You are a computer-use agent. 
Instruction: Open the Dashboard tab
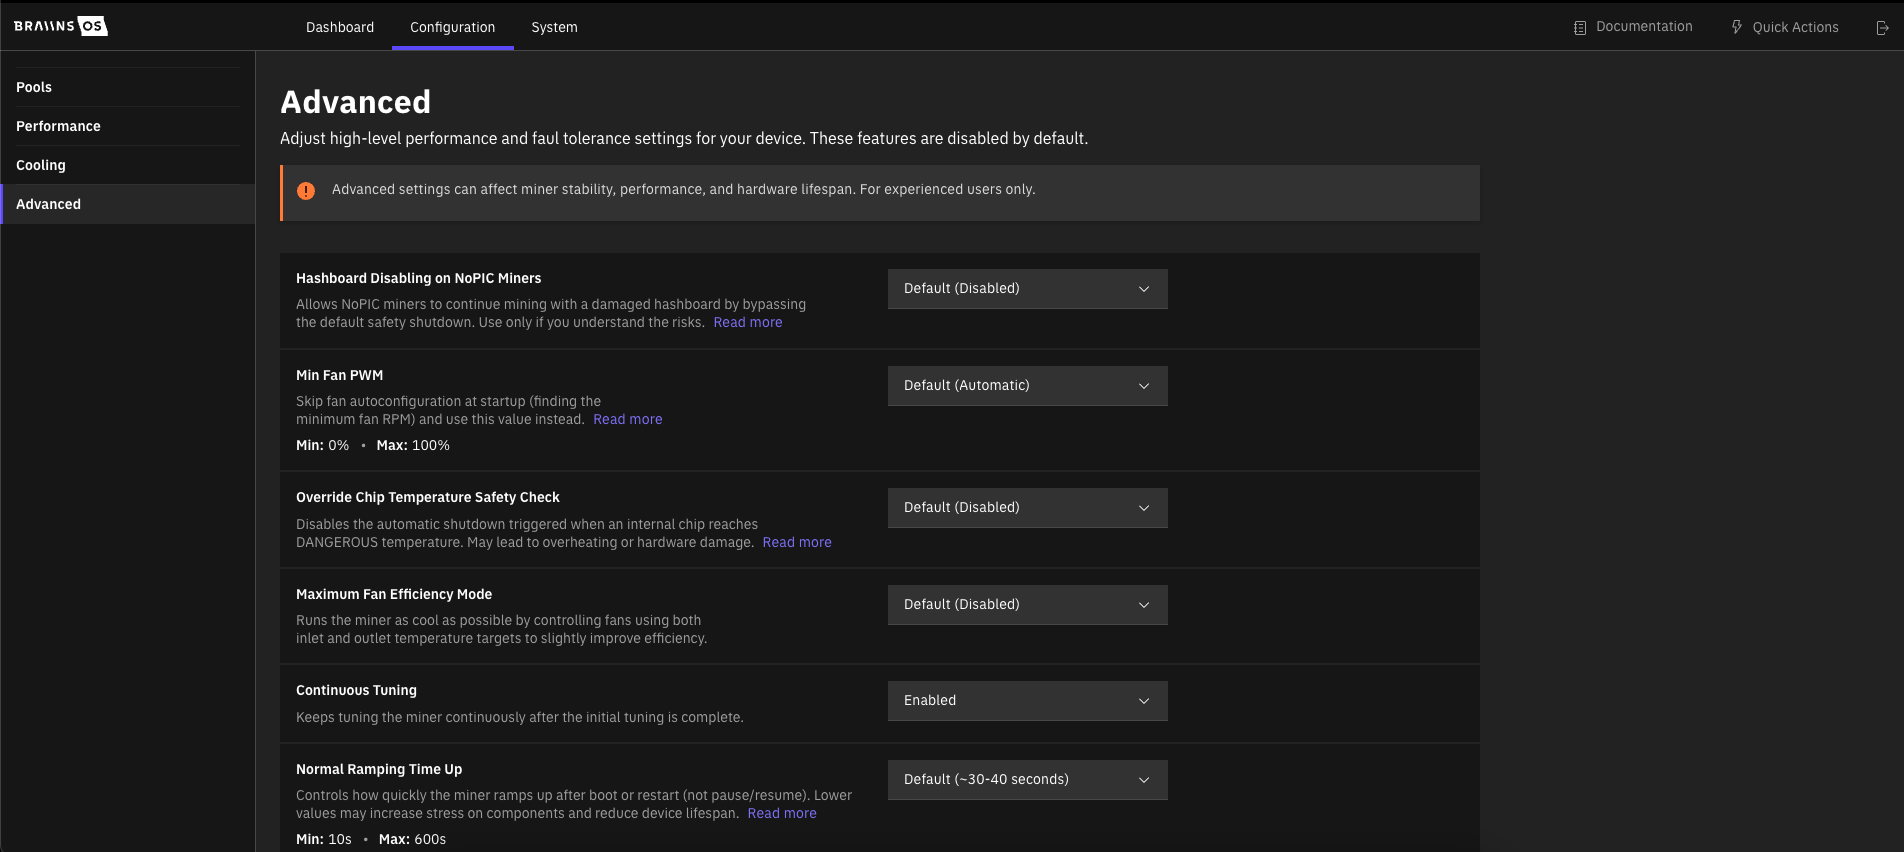(340, 27)
